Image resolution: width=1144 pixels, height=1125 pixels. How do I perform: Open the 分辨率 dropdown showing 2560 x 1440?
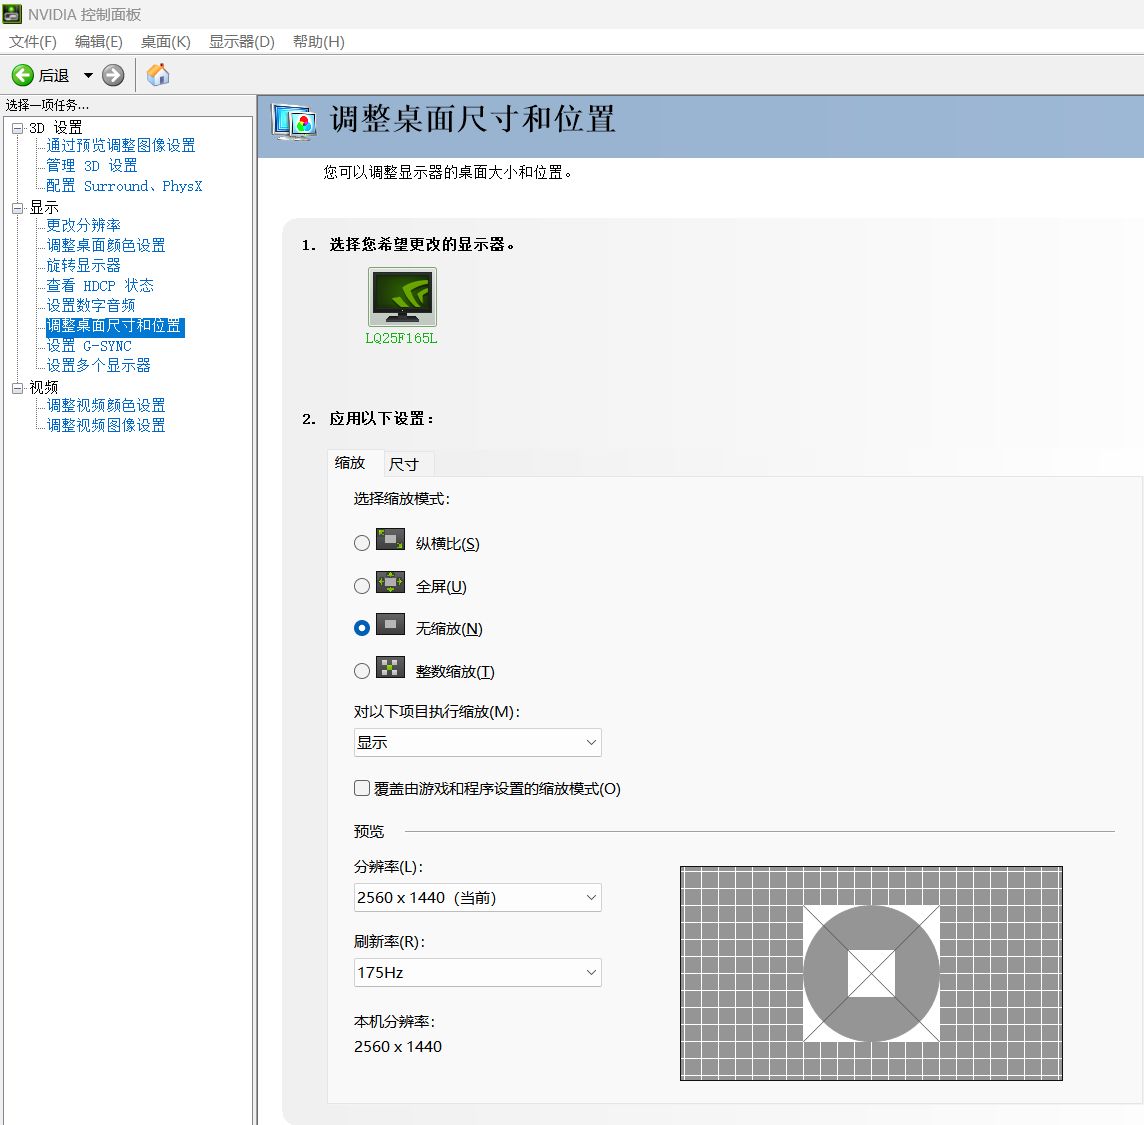[x=478, y=897]
